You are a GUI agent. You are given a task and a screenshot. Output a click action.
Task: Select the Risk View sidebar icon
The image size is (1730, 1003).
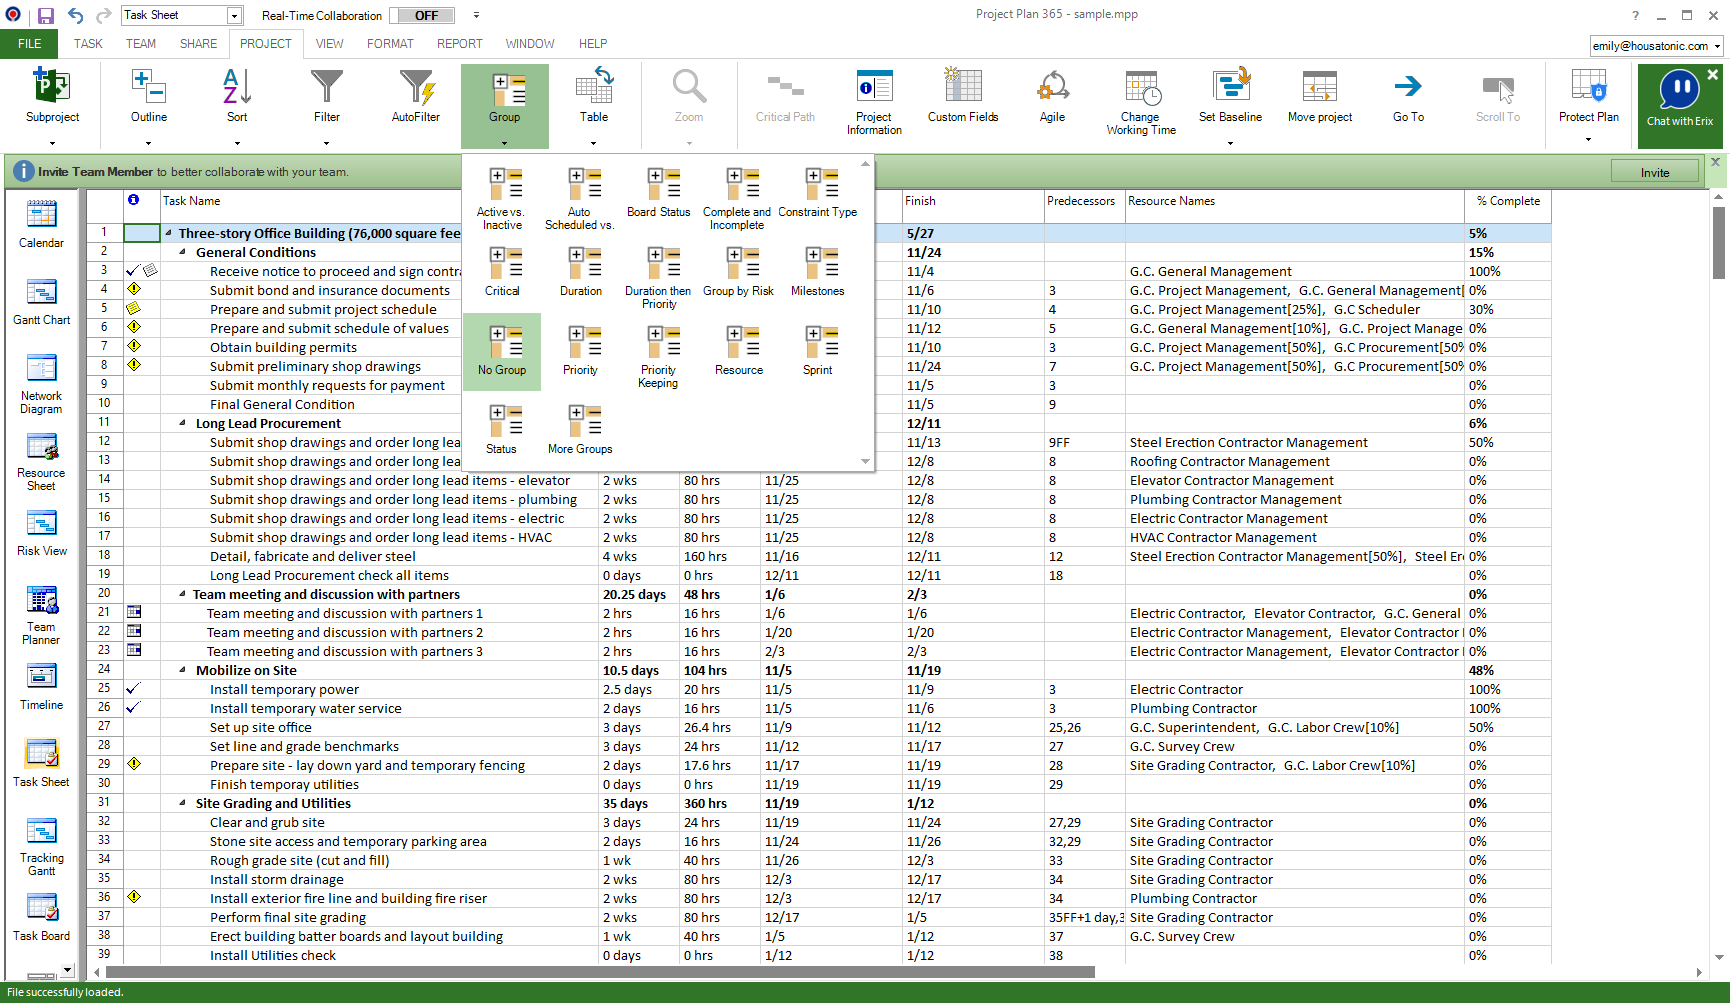click(x=41, y=530)
